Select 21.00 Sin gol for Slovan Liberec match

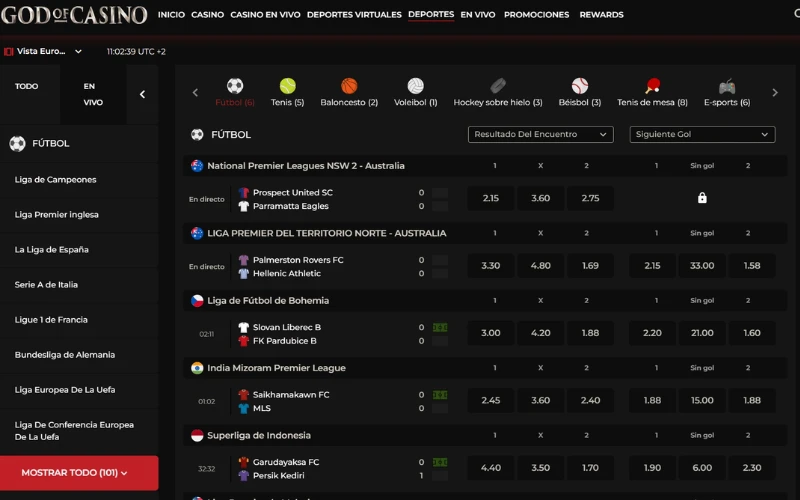tap(702, 333)
